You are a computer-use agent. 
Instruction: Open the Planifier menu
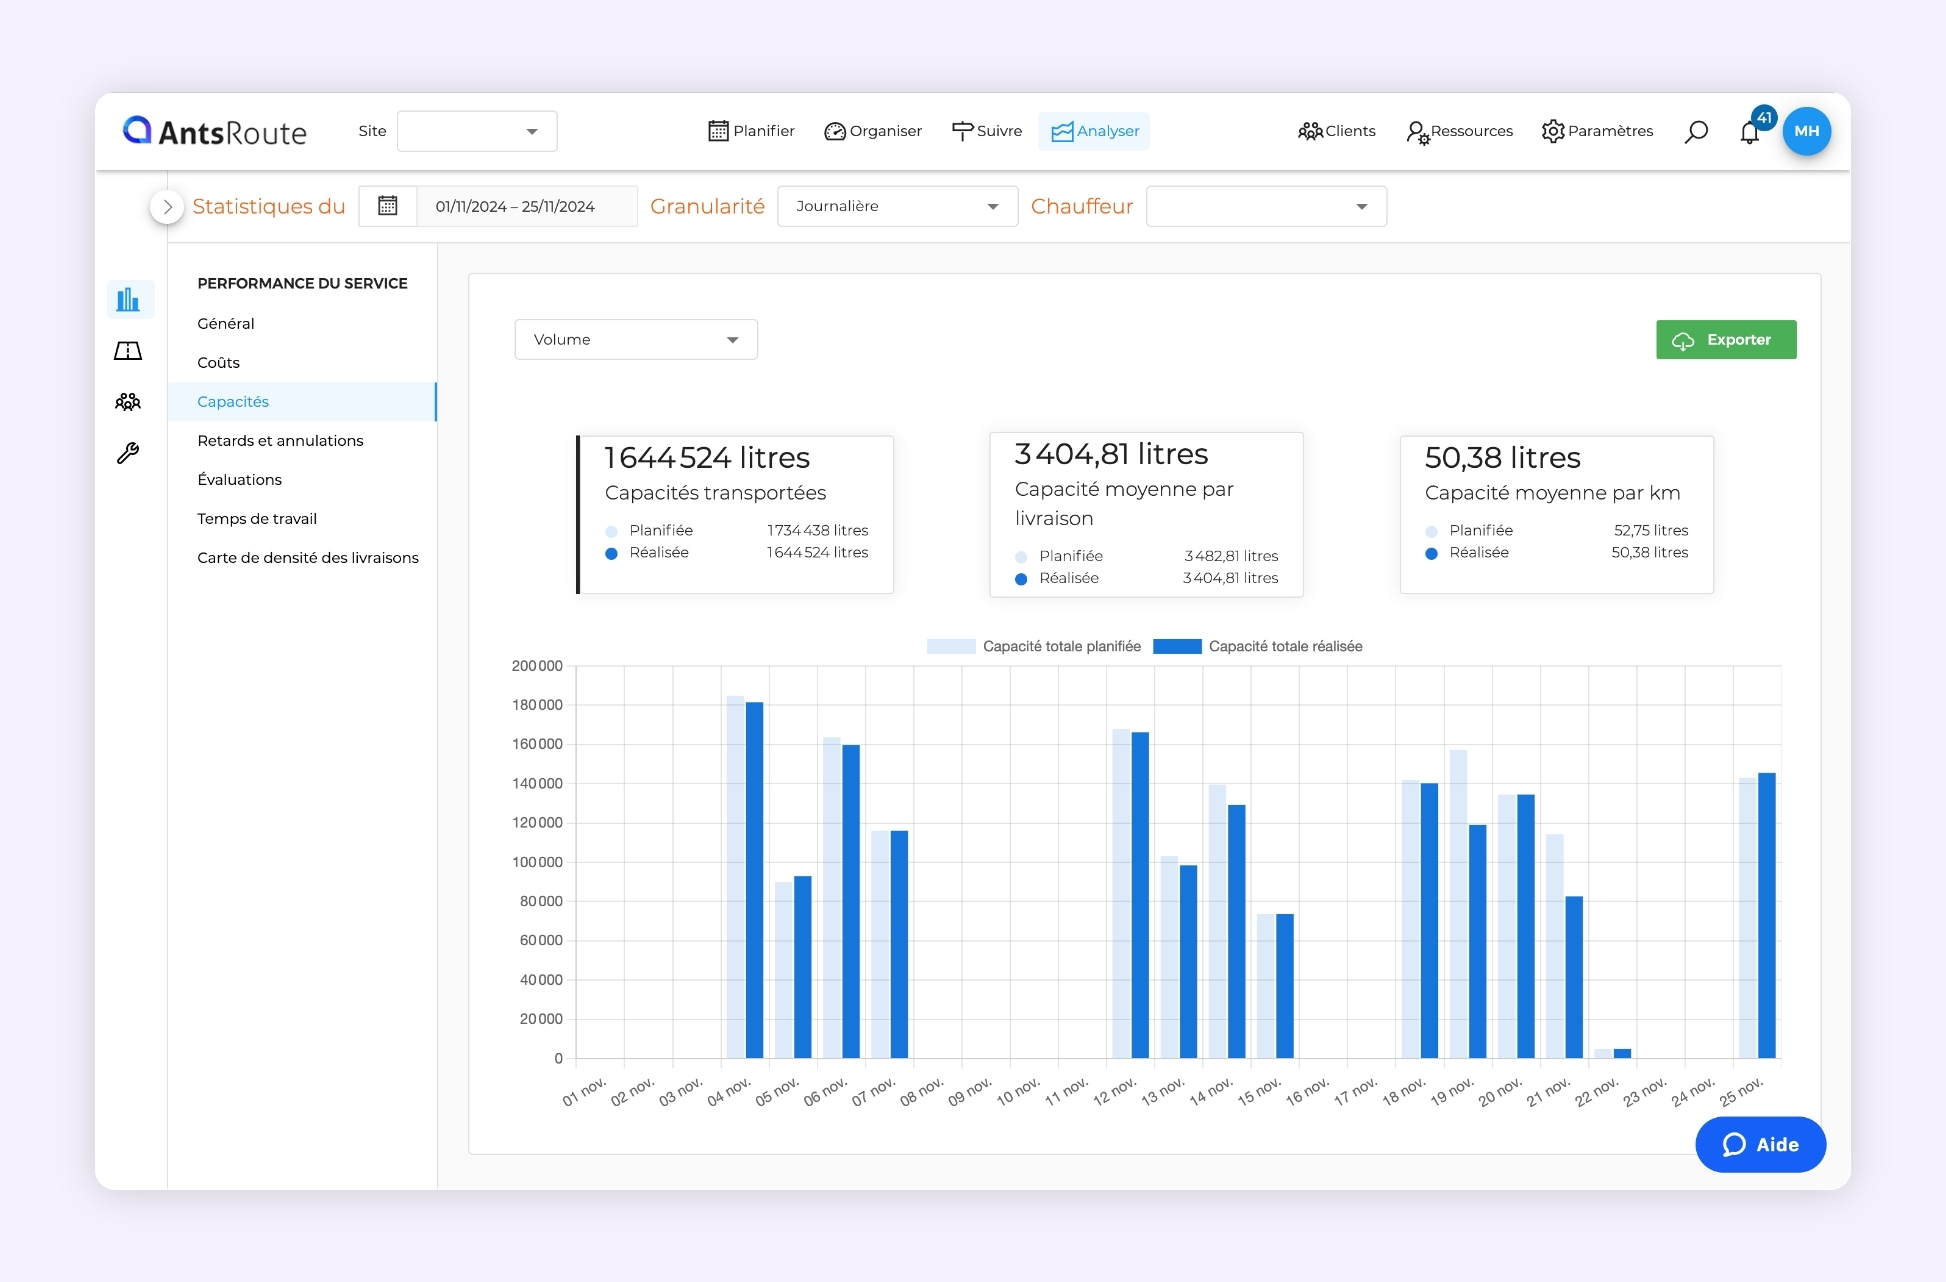coord(751,131)
